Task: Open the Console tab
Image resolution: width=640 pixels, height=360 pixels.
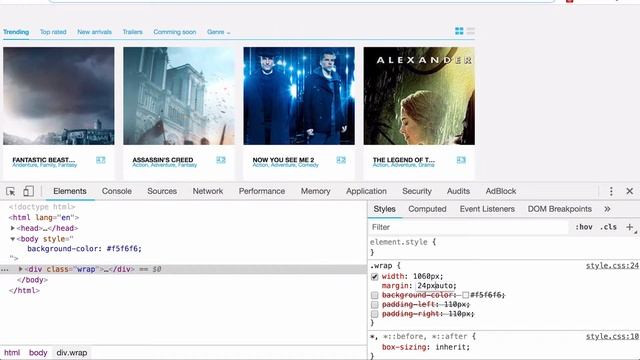Action: pyautogui.click(x=117, y=191)
